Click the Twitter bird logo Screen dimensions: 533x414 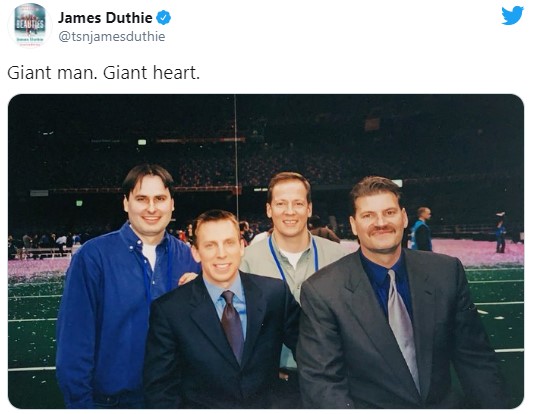point(512,15)
